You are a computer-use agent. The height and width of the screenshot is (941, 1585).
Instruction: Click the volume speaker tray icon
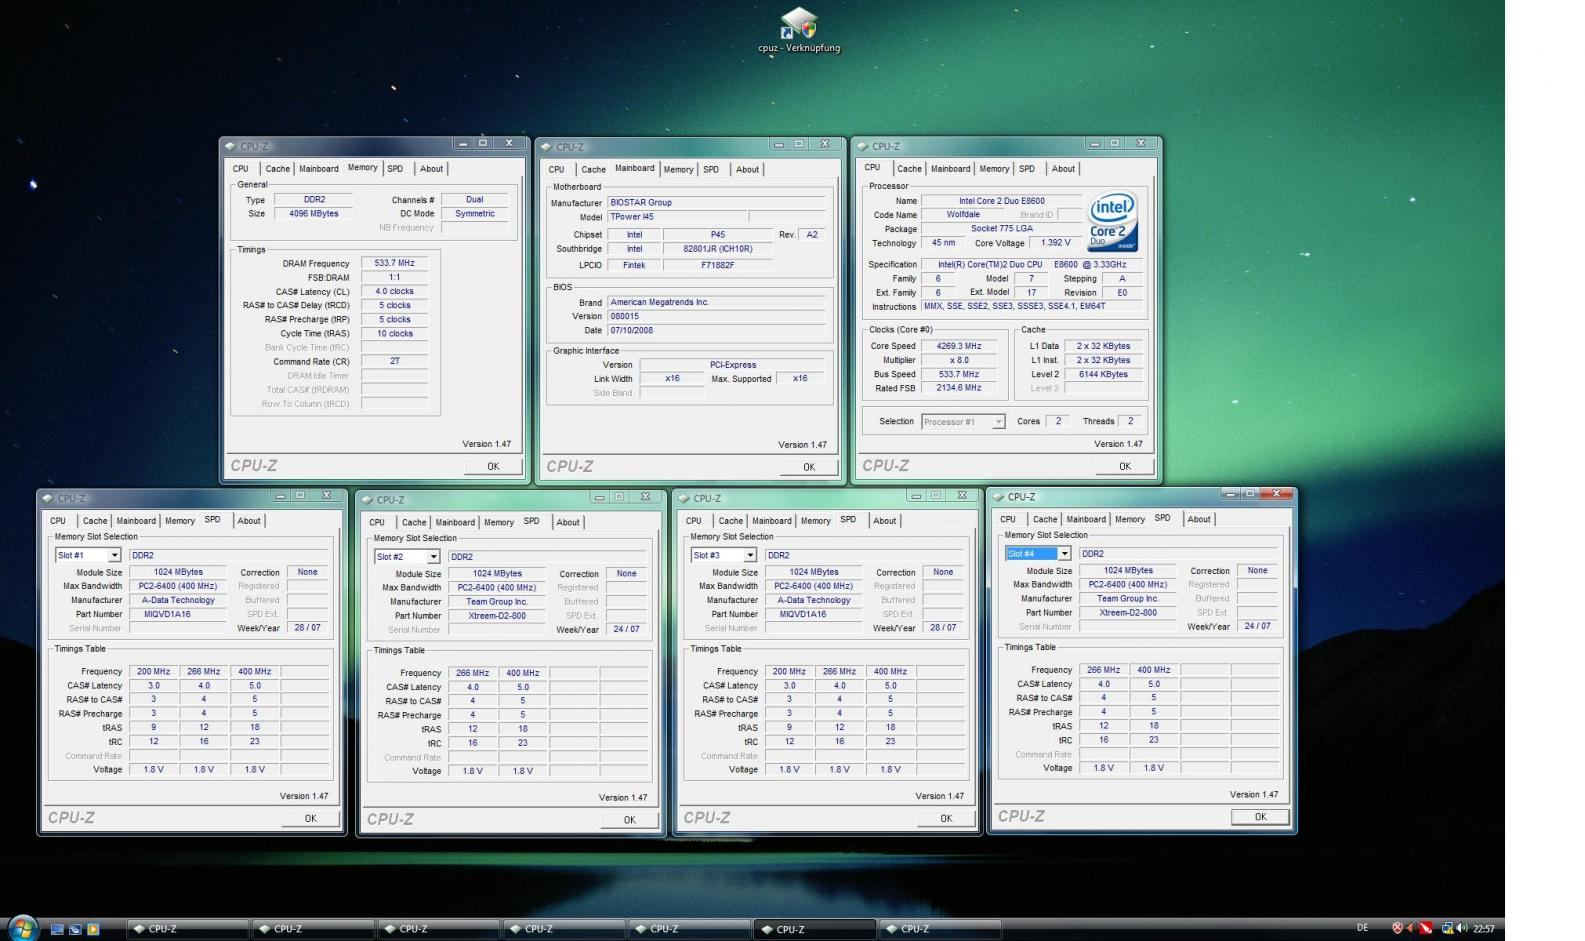tap(1462, 928)
